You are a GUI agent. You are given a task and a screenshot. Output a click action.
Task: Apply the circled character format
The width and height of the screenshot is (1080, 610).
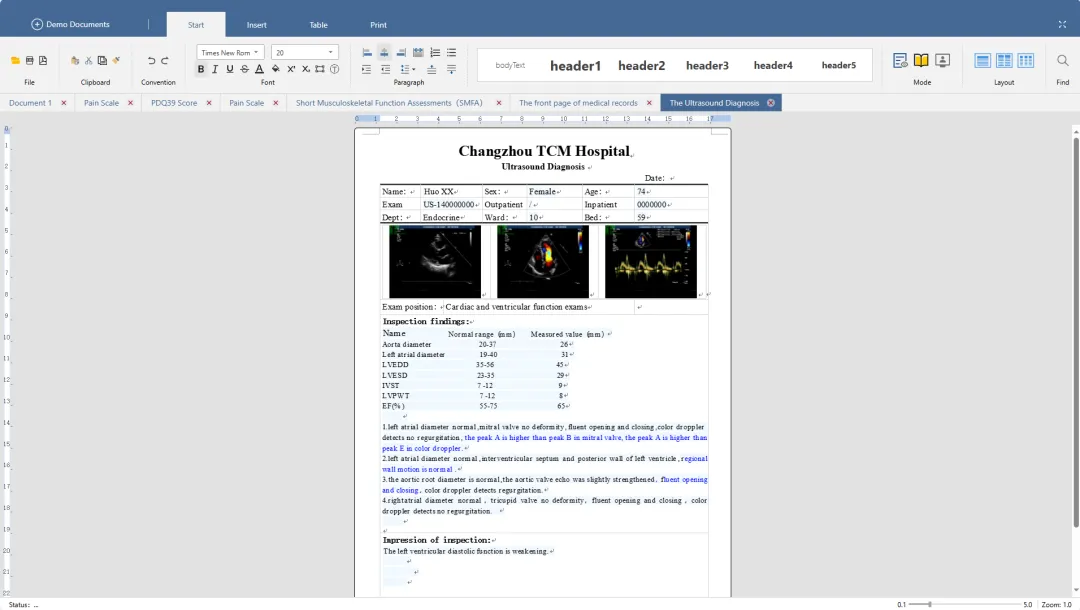tap(334, 69)
